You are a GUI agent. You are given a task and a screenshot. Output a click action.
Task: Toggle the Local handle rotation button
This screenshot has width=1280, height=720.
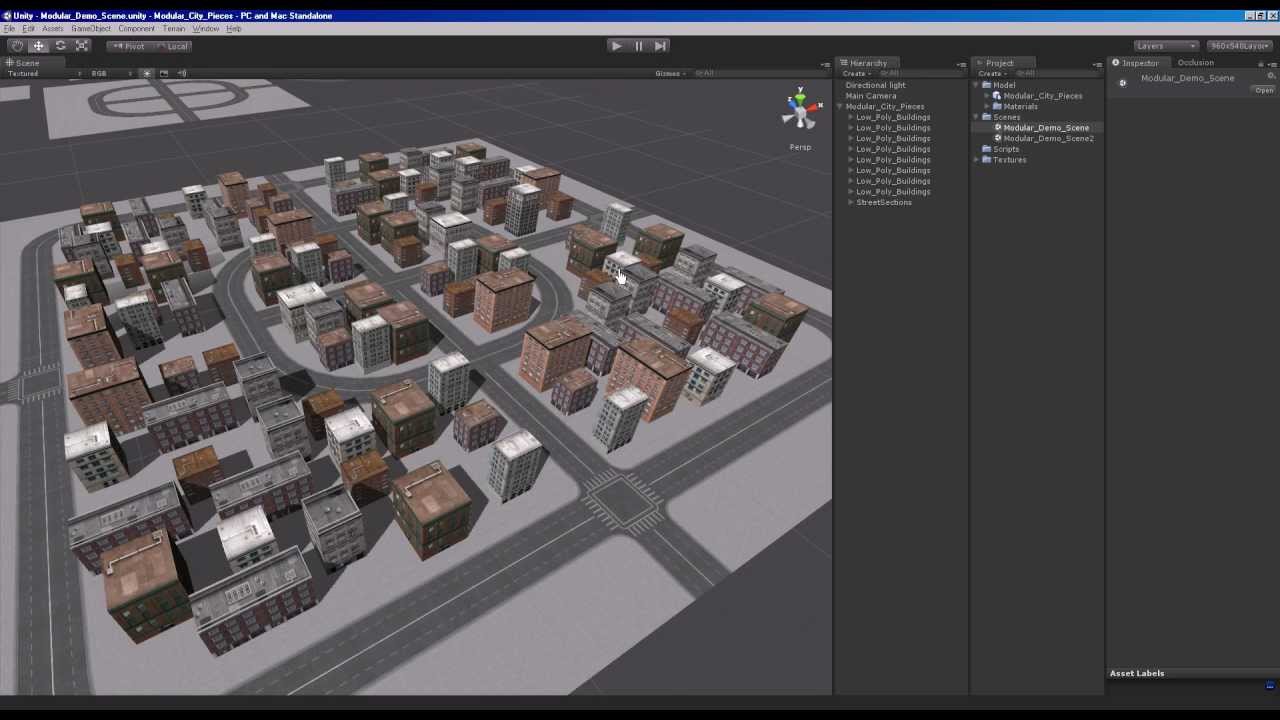(172, 46)
